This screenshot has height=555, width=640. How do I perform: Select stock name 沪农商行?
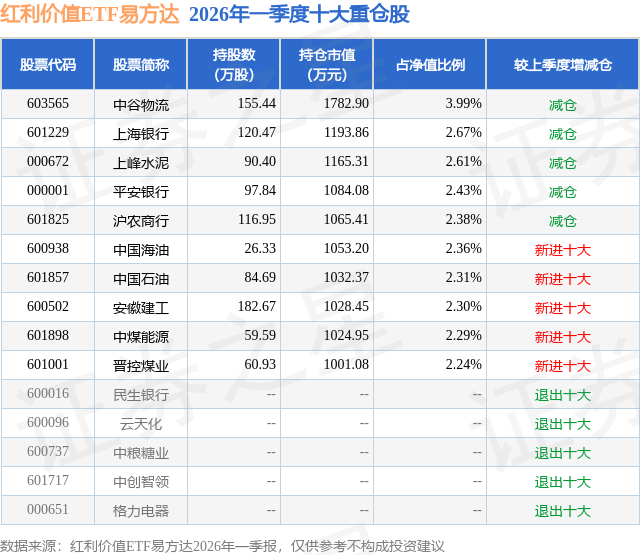(x=141, y=221)
